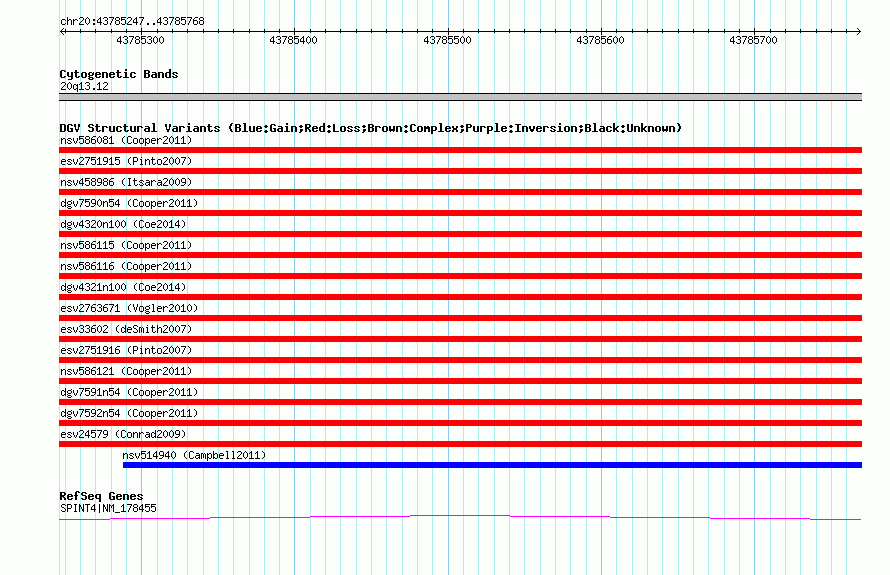Click the nsv586116 (Cooper2011) variant label

[126, 266]
